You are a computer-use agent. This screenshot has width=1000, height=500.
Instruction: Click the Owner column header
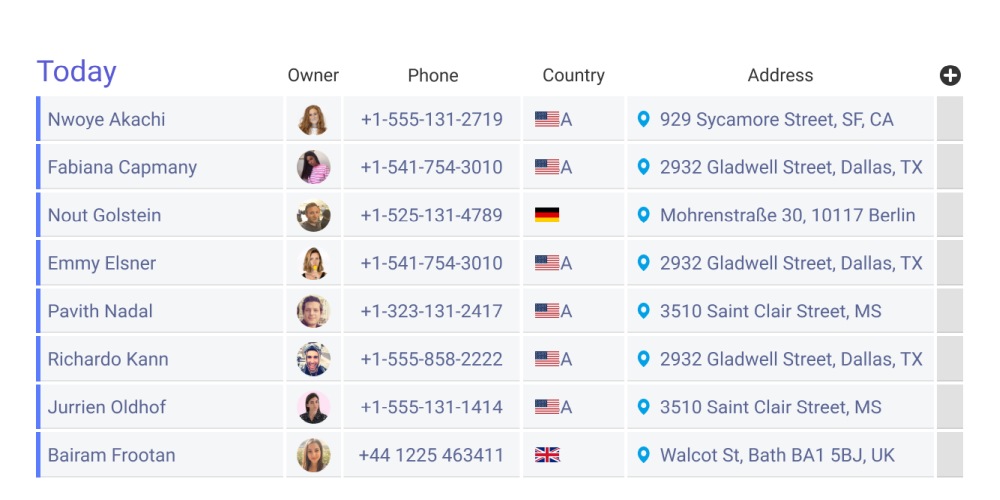tap(313, 75)
